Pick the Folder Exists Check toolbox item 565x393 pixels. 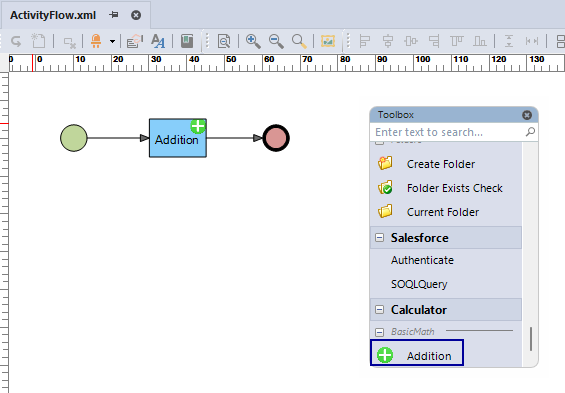point(446,188)
